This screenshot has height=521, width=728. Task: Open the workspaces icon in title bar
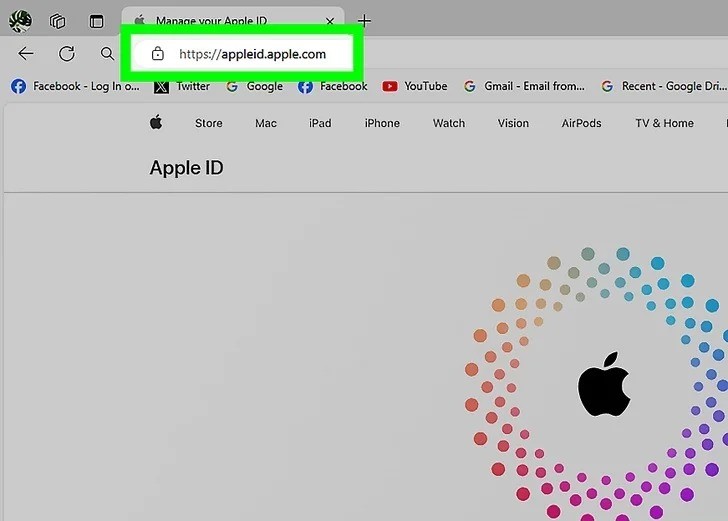(58, 21)
